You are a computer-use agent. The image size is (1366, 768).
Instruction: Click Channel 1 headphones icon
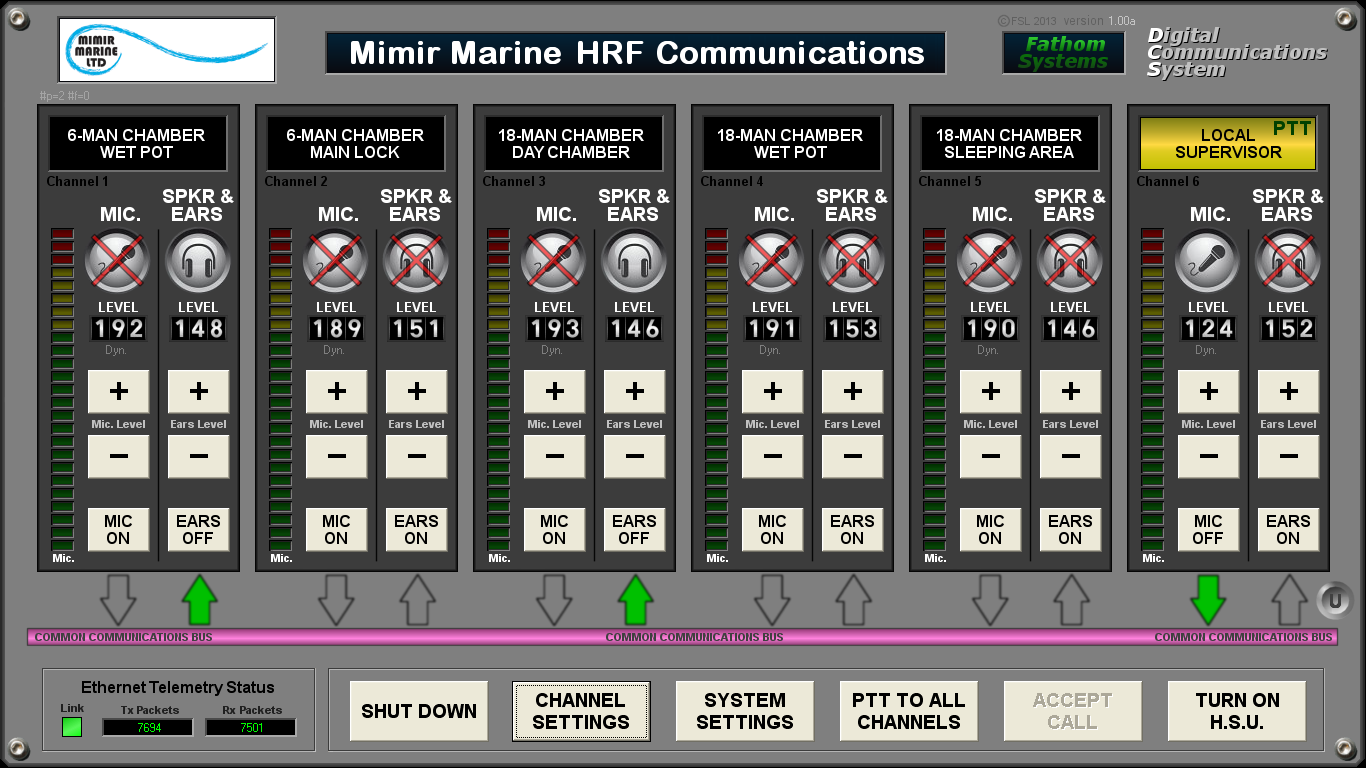point(198,262)
